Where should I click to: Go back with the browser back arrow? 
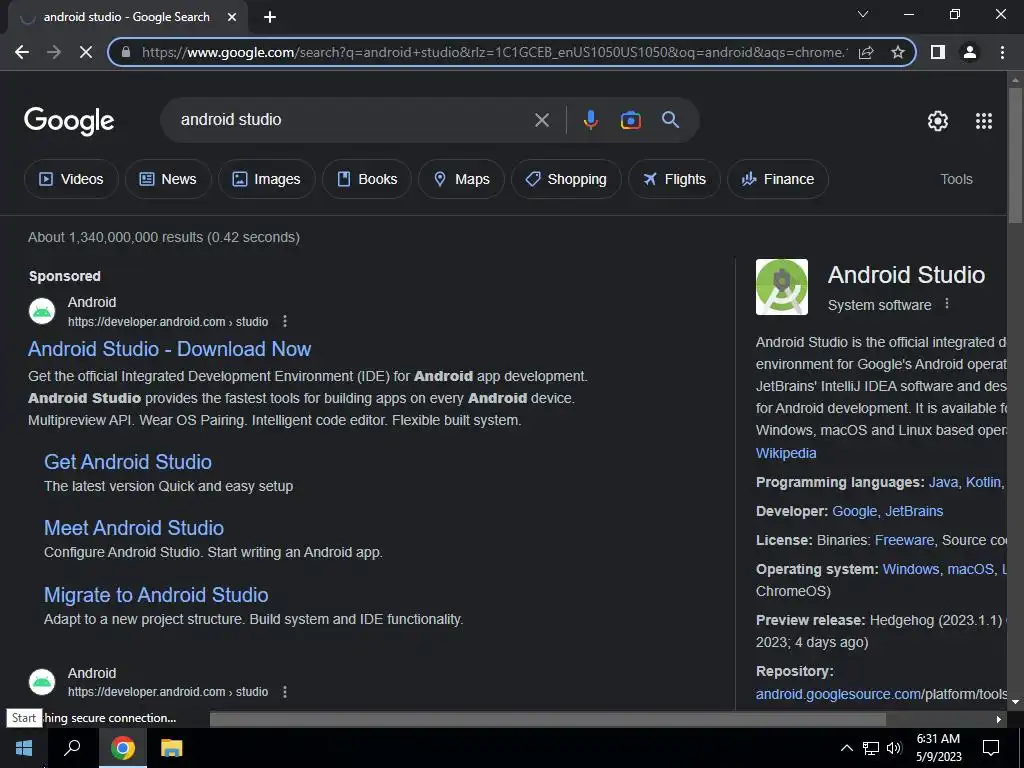[22, 52]
